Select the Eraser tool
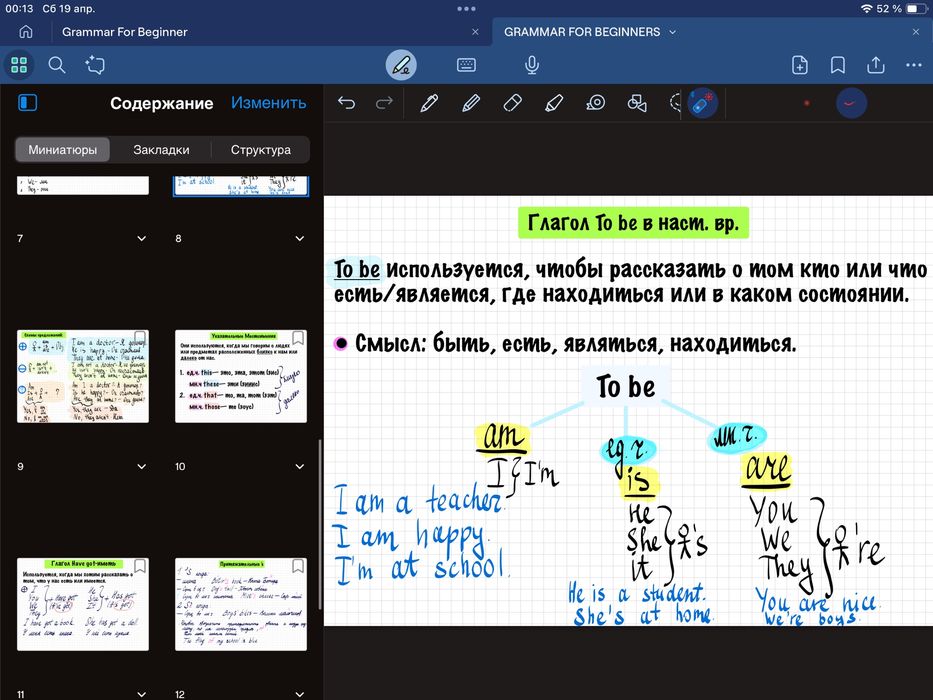This screenshot has height=700, width=933. 512,103
